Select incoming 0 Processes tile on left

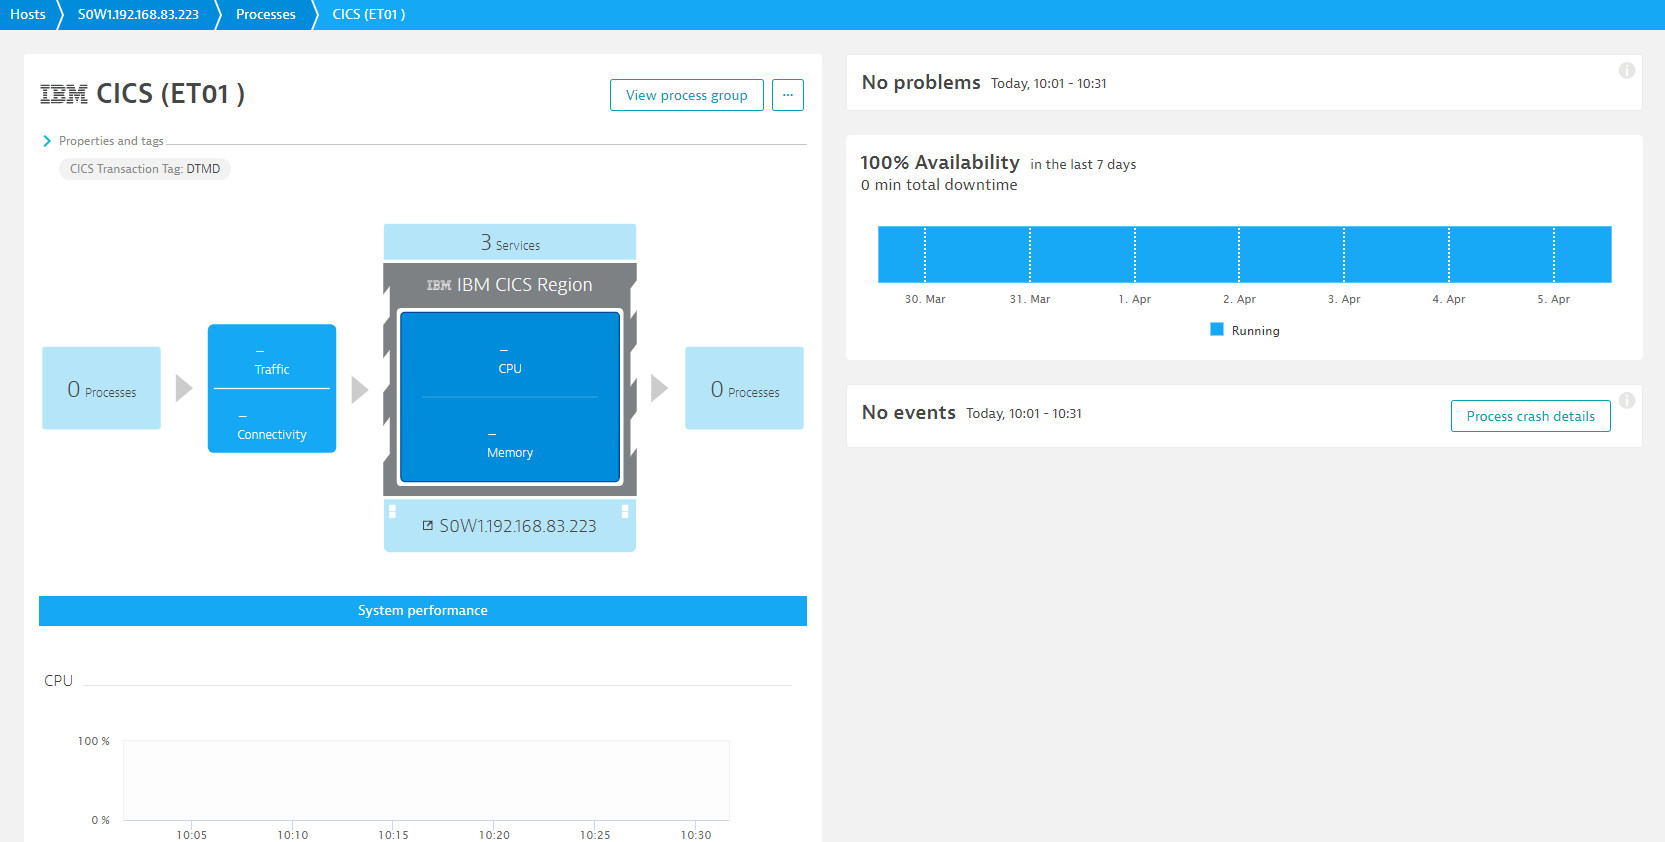click(101, 388)
